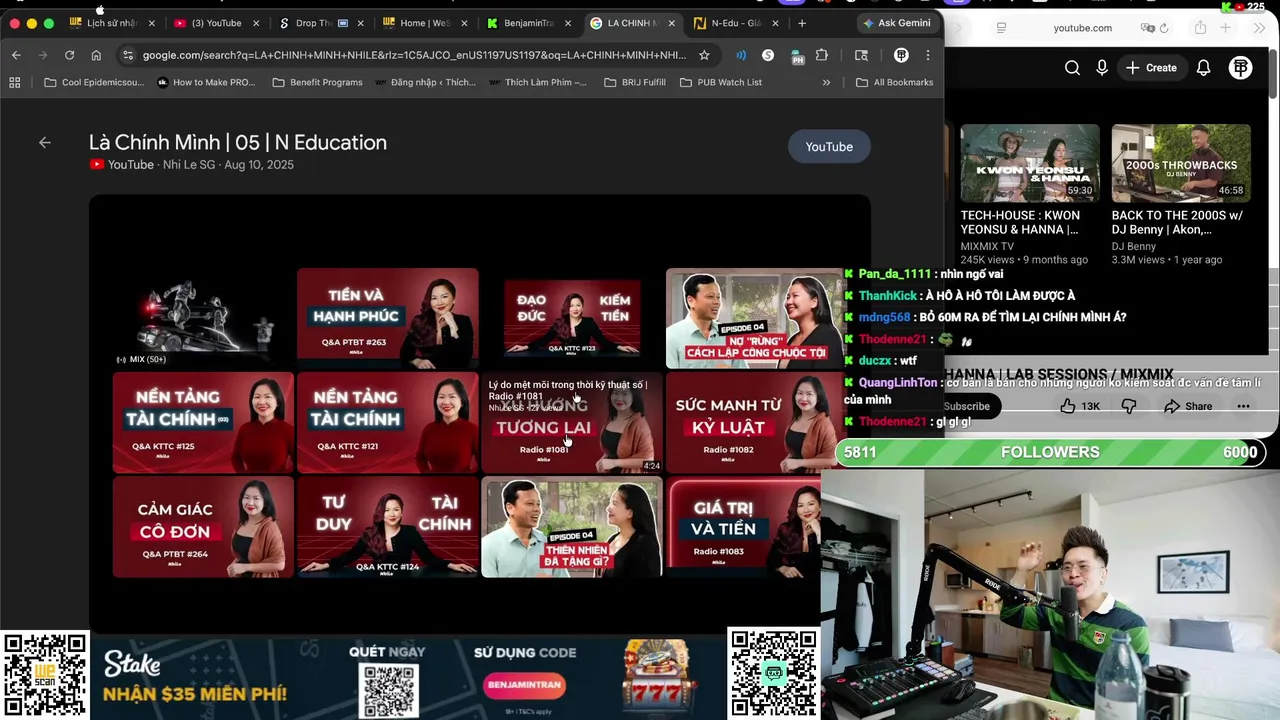Open the How to Make PRO... bookmark

pos(206,82)
